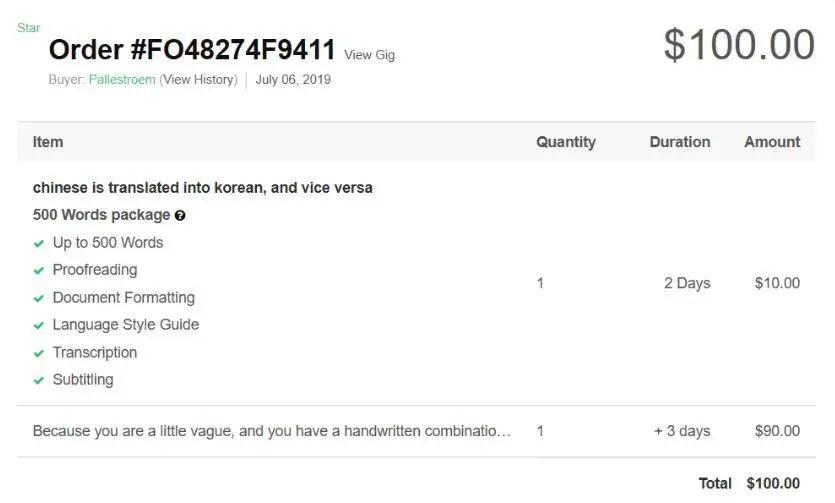Click the Star label above the order
835x503 pixels.
pyautogui.click(x=28, y=28)
